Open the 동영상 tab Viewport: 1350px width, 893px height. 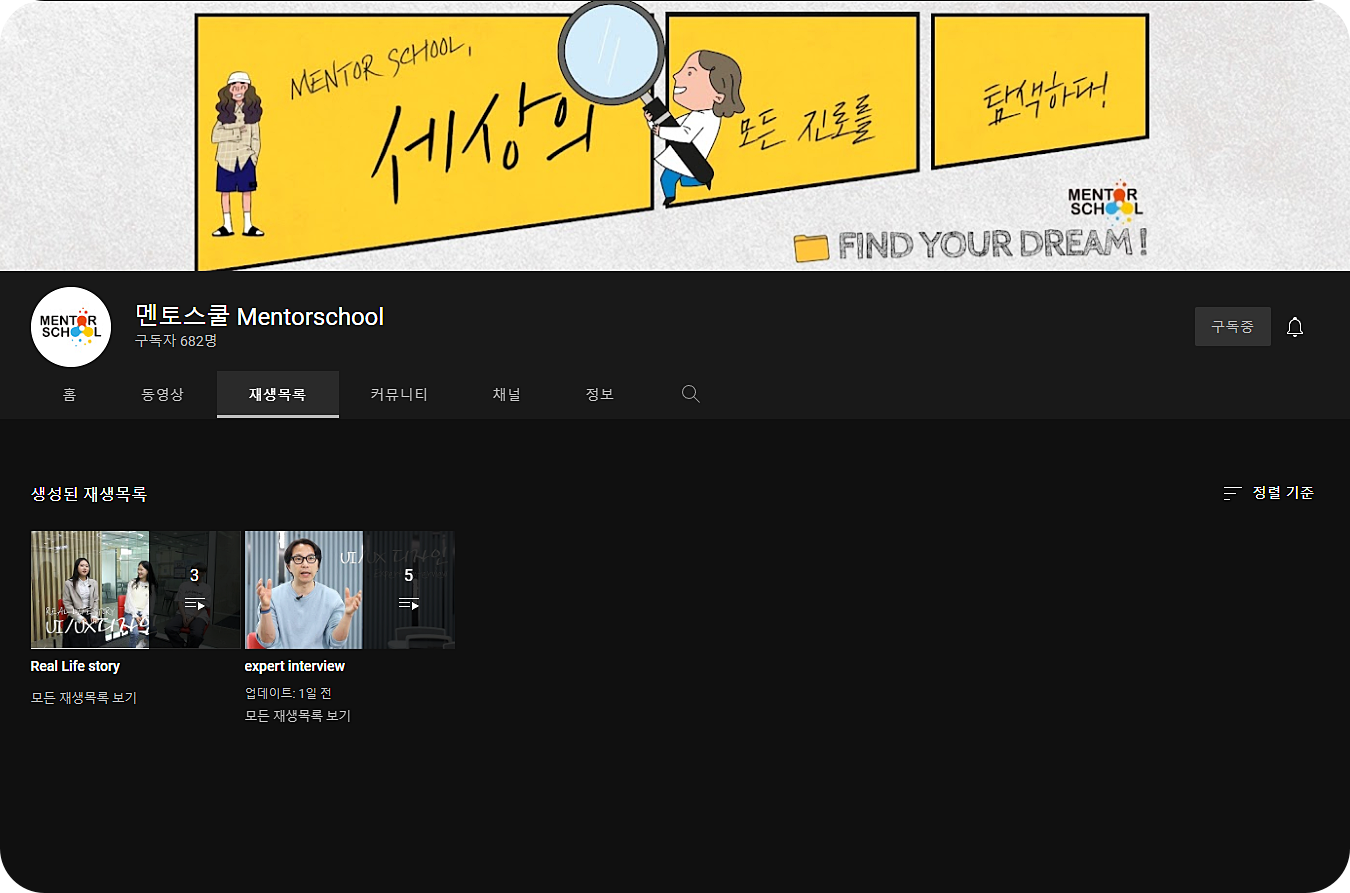point(162,394)
